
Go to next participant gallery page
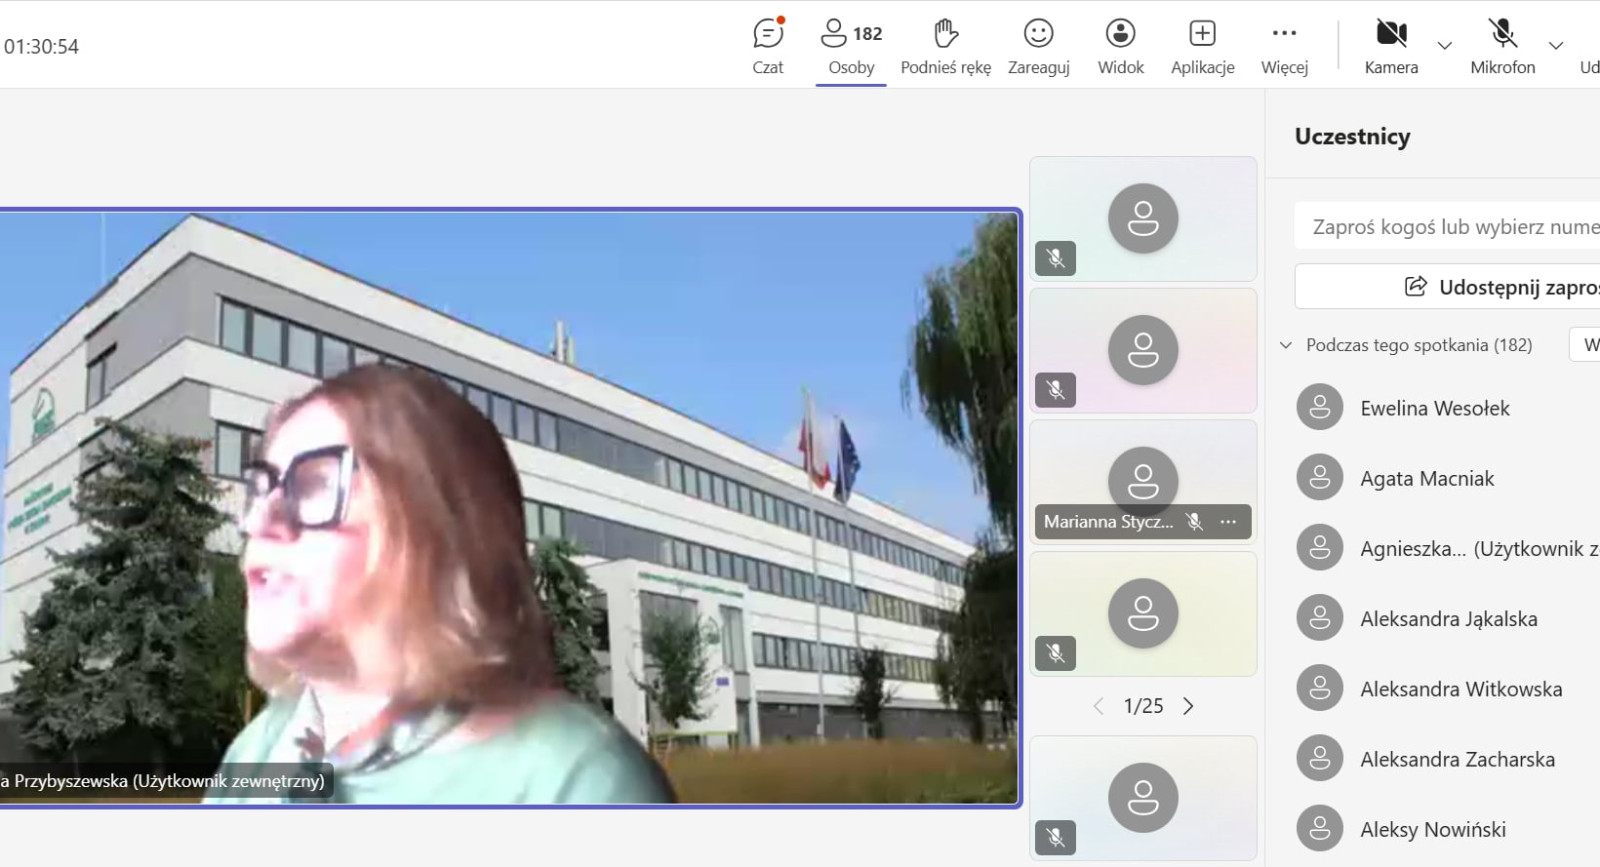point(1188,706)
